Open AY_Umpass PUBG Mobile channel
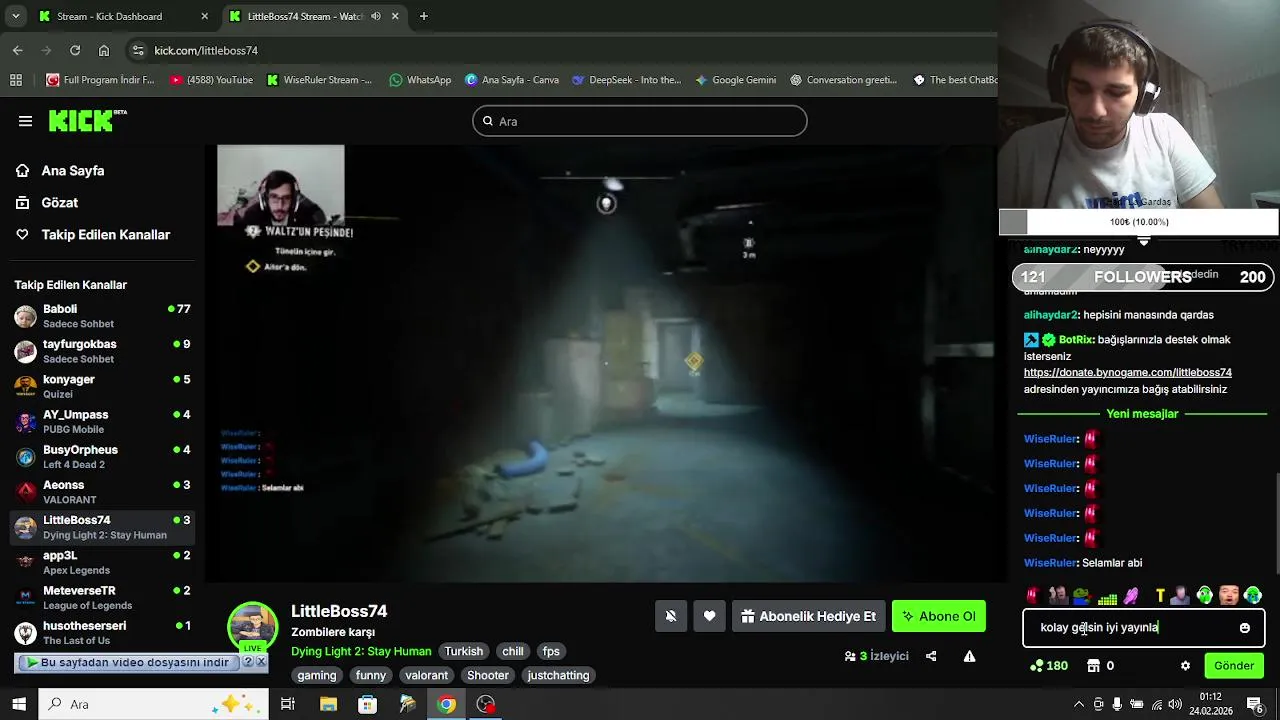Image resolution: width=1280 pixels, height=720 pixels. pos(102,421)
